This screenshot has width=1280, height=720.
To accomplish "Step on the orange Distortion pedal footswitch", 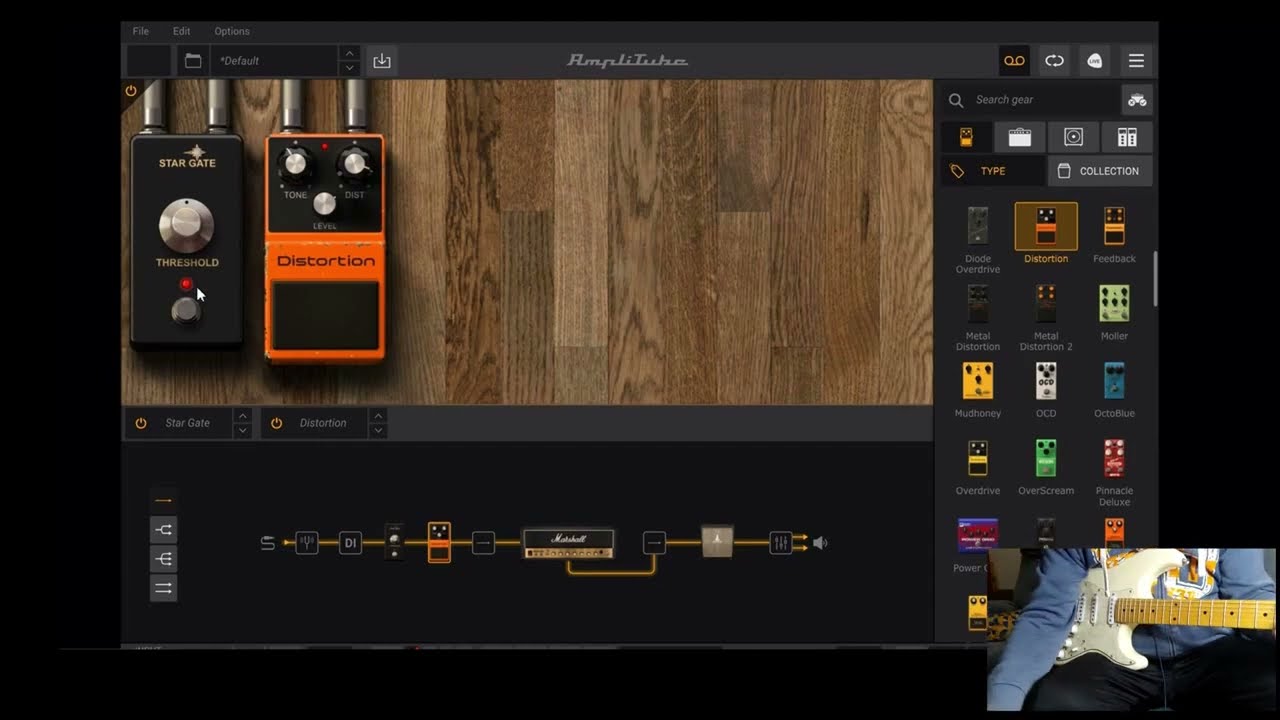I will click(325, 315).
